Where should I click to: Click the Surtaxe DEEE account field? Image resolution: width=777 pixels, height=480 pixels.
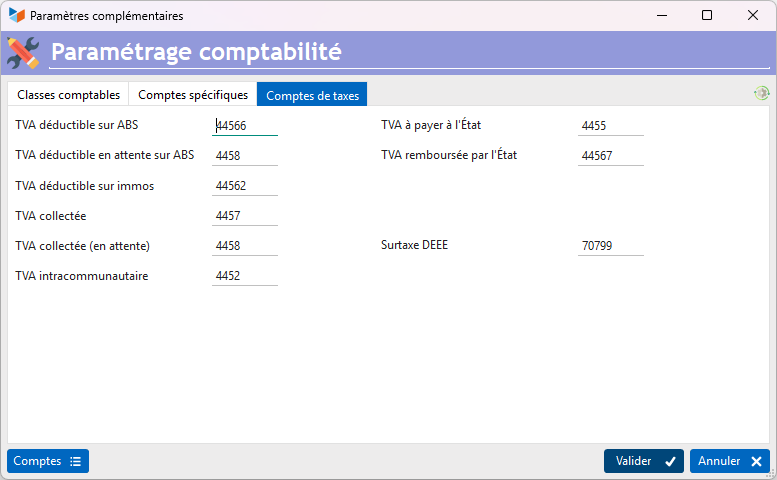[611, 246]
